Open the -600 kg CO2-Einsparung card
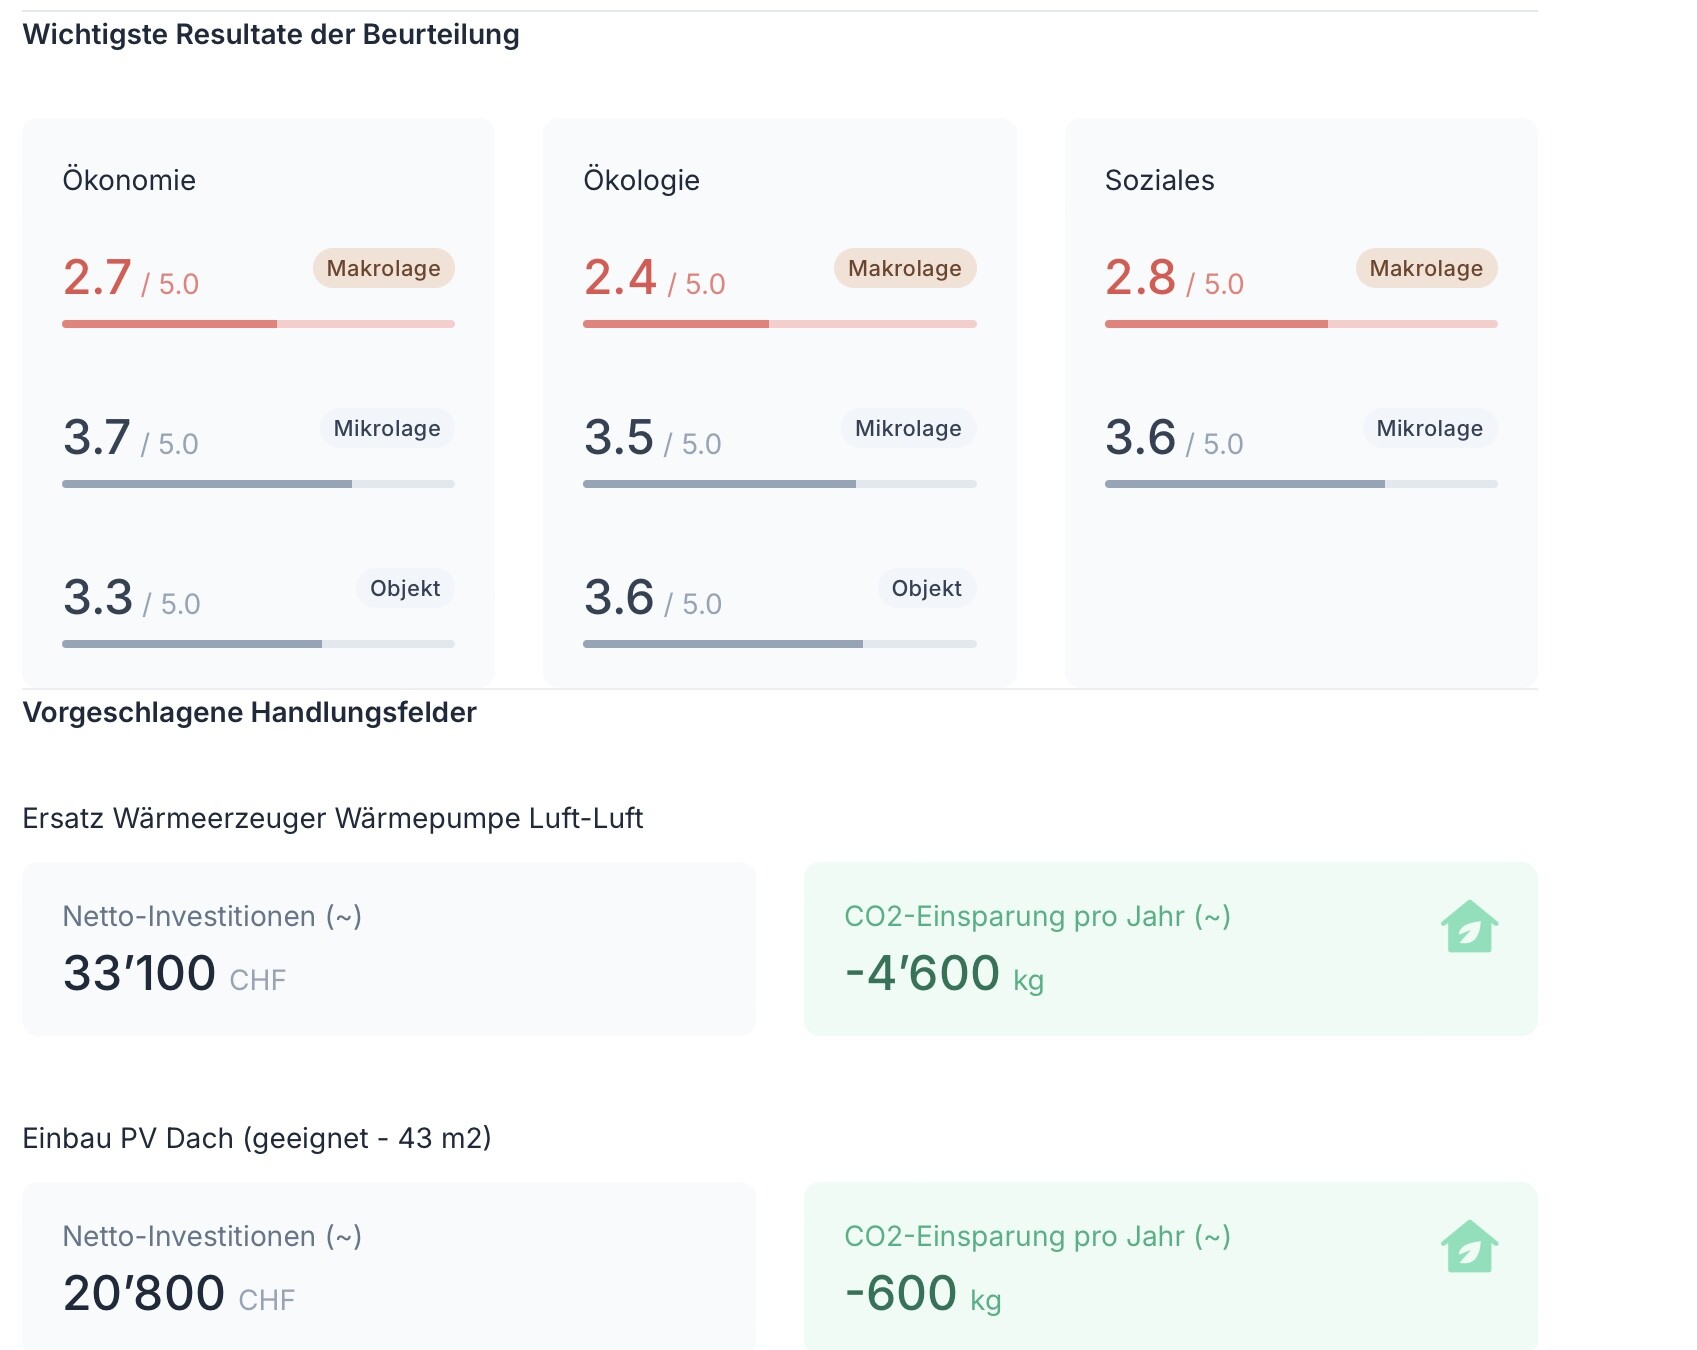This screenshot has height=1350, width=1697. pos(1171,1266)
